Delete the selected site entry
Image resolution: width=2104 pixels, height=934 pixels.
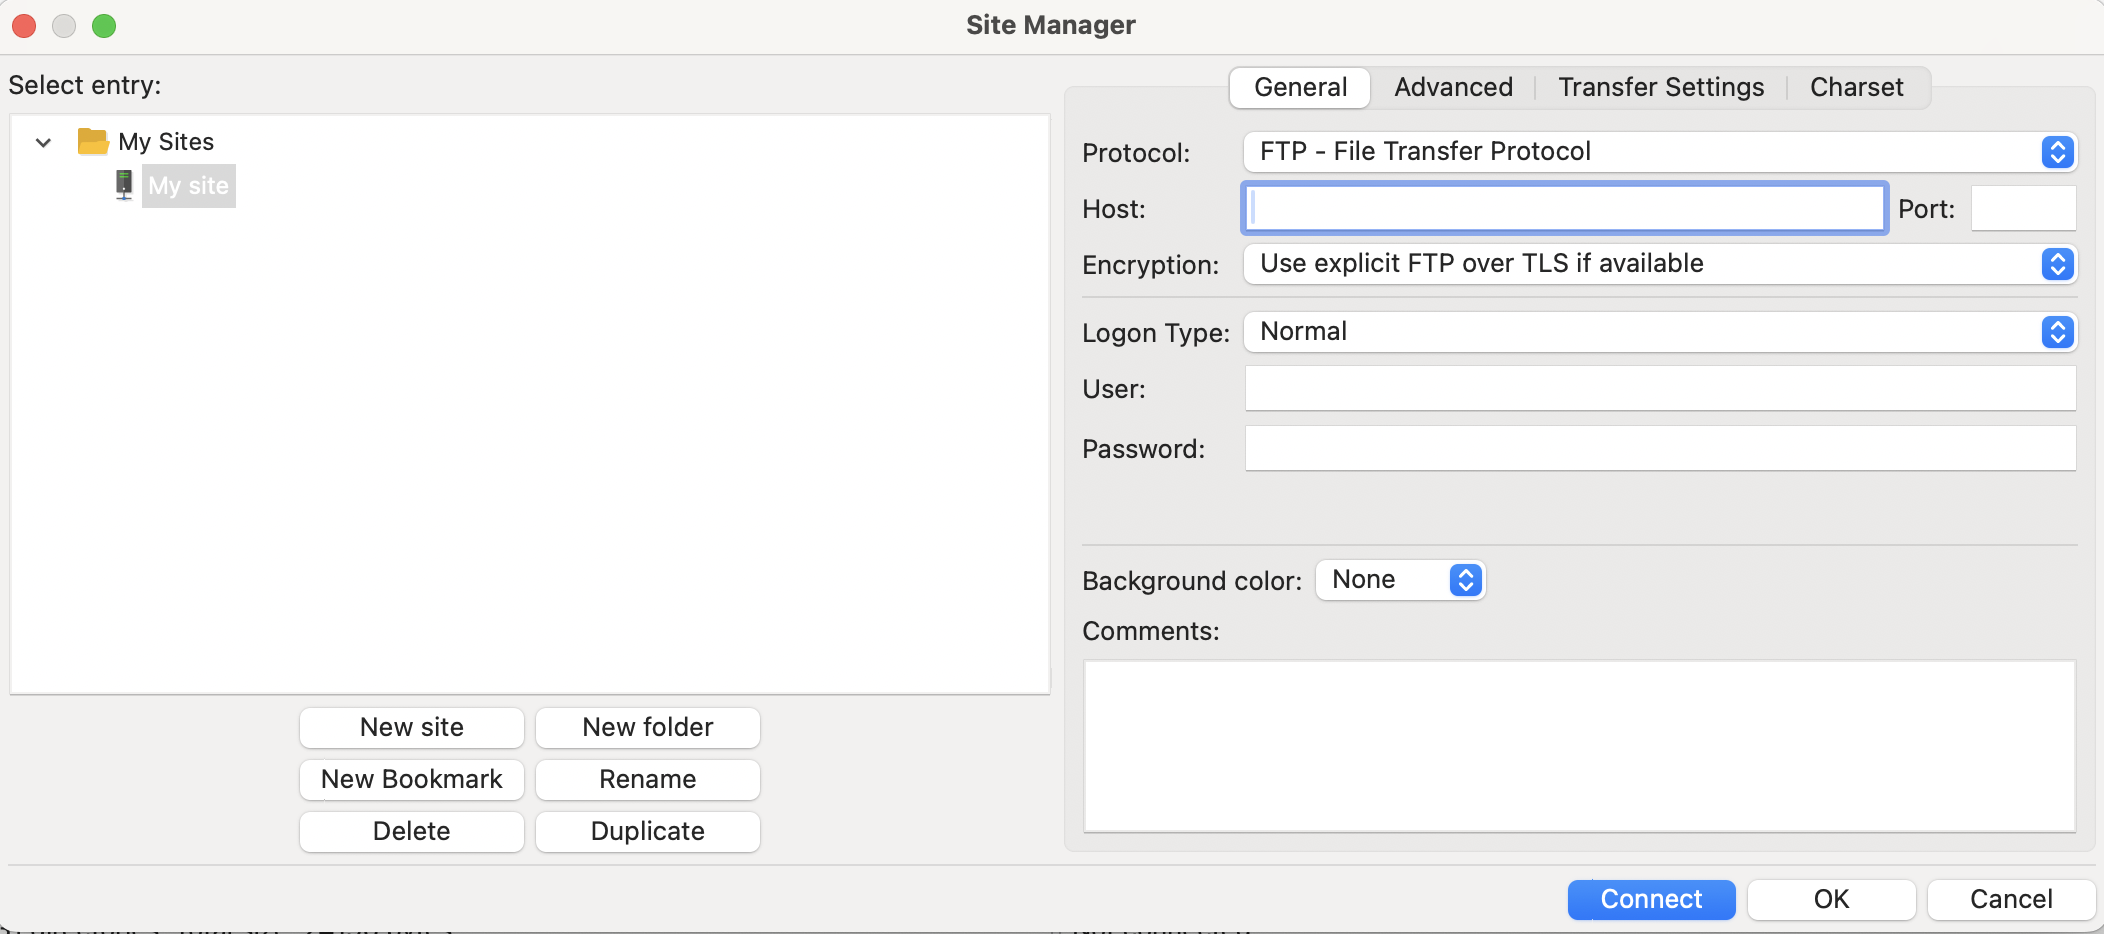(410, 831)
